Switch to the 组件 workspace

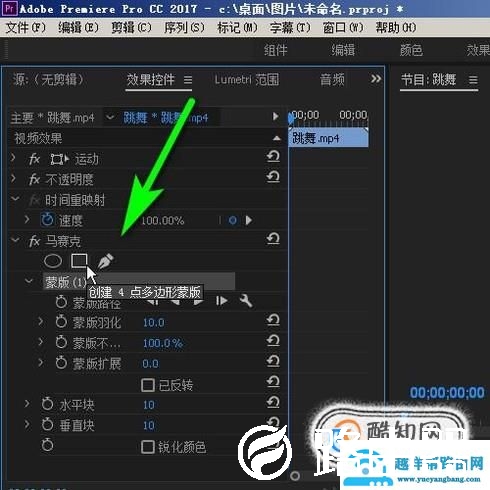[x=275, y=50]
